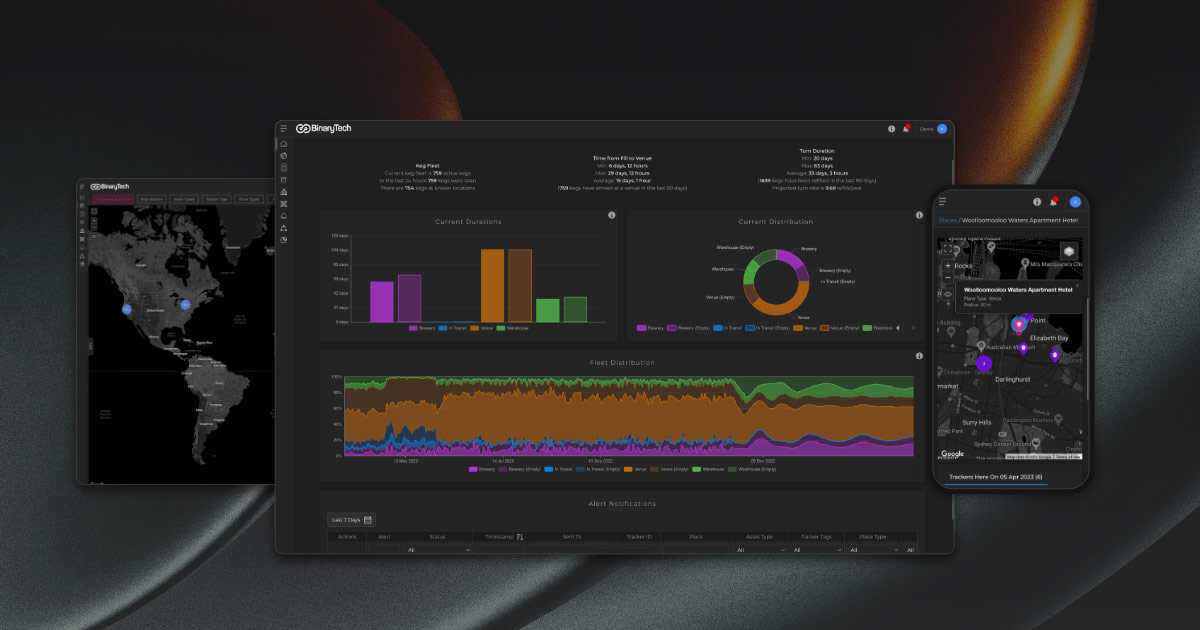The image size is (1200, 630).
Task: Click the pink location pin on phone map
Action: (x=1019, y=324)
